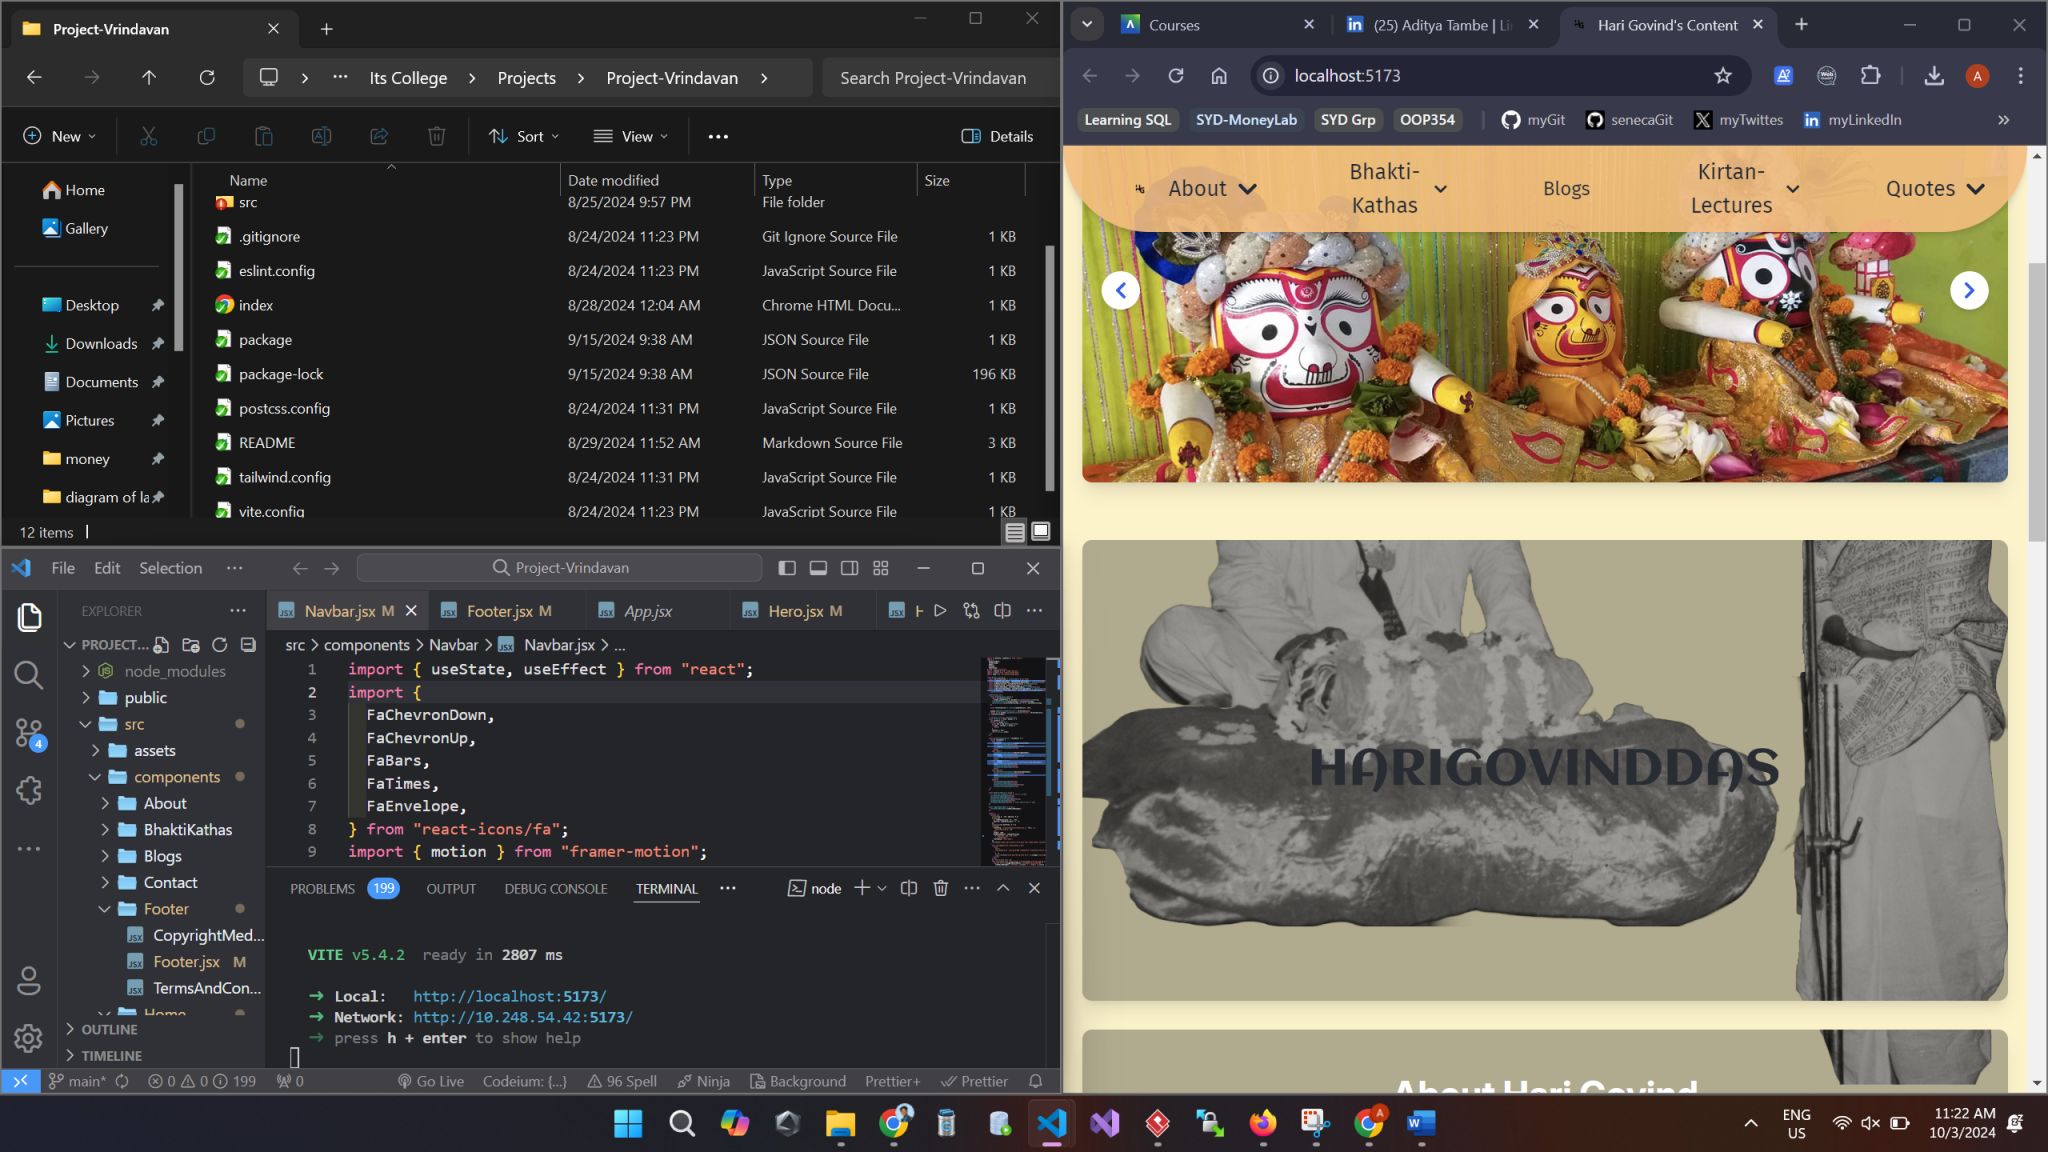The width and height of the screenshot is (2048, 1152).
Task: Toggle the bottom panel layout button
Action: click(818, 568)
